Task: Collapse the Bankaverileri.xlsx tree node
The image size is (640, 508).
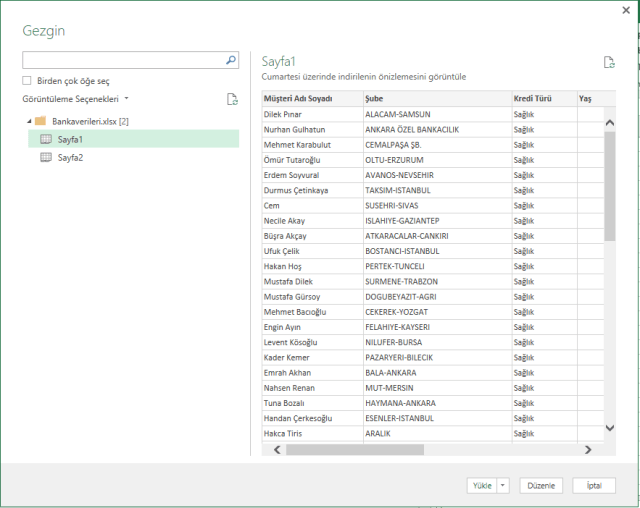Action: click(x=29, y=121)
